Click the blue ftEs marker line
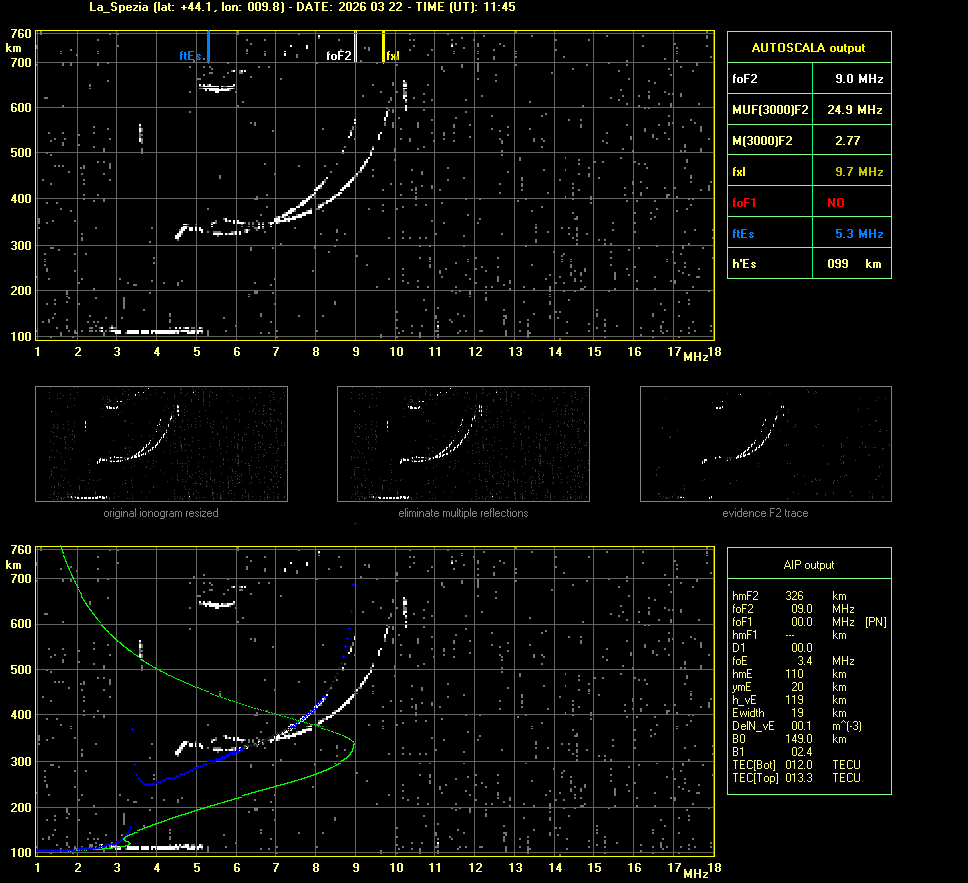Image resolution: width=968 pixels, height=883 pixels. 208,46
